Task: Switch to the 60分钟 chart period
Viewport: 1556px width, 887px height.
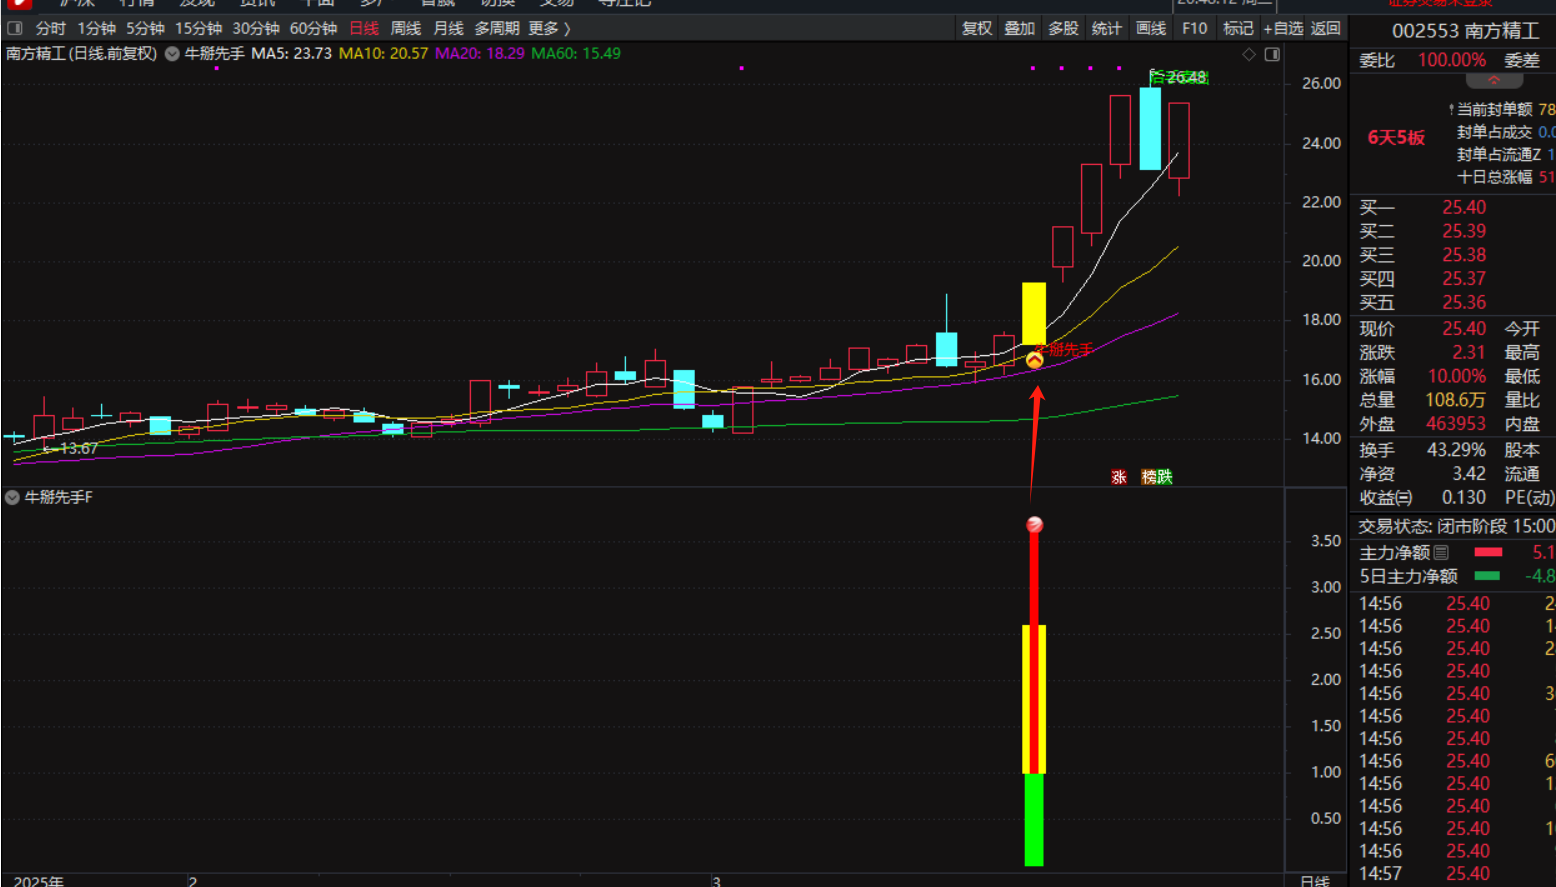Action: [313, 28]
